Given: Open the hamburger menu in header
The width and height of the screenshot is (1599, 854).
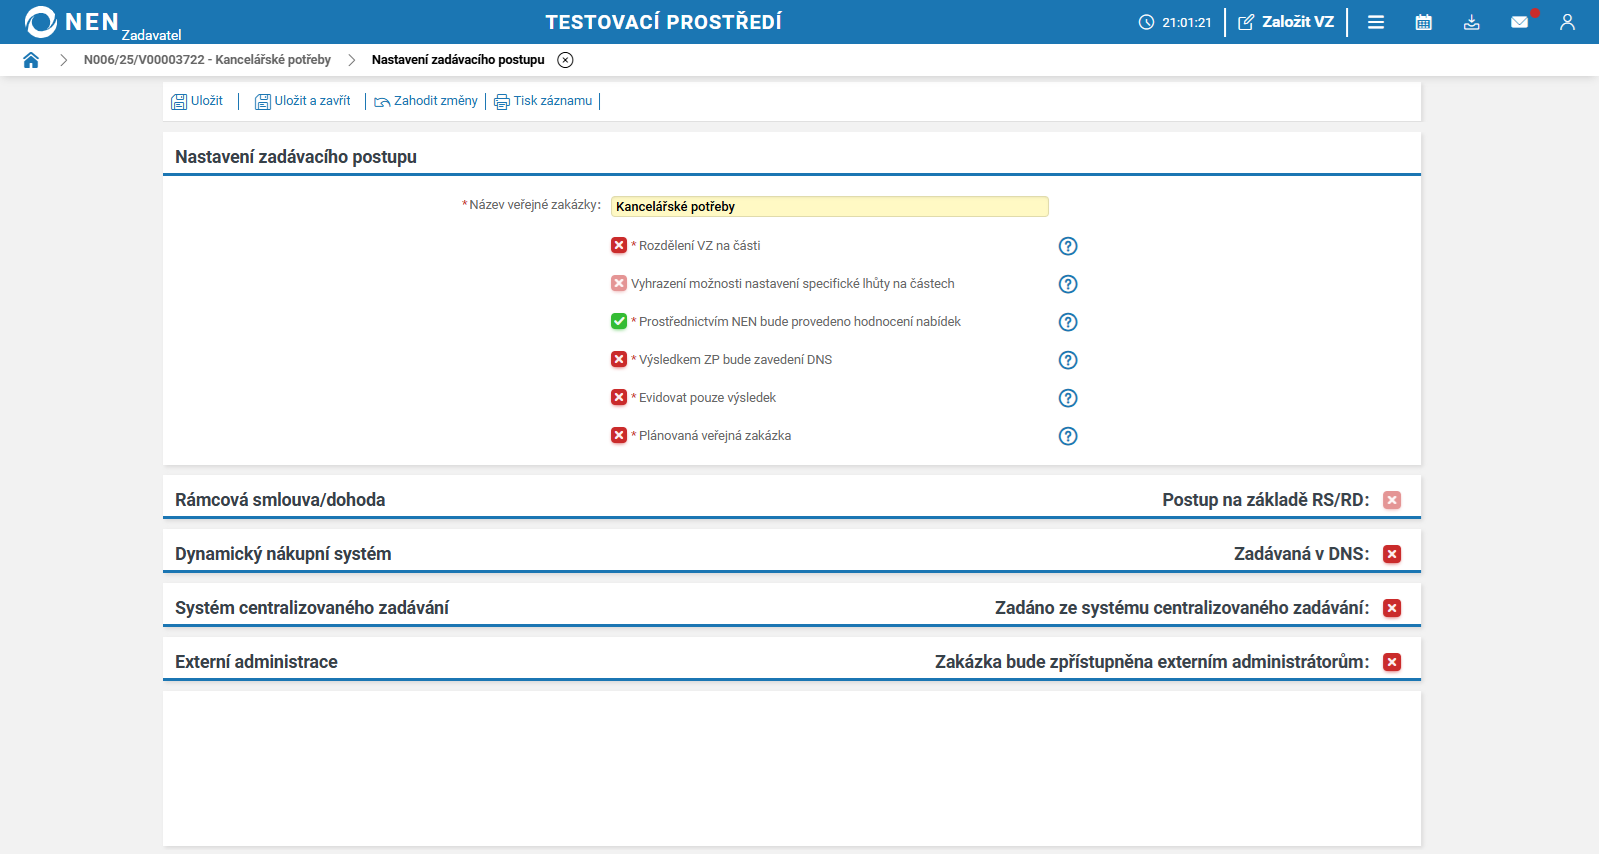Looking at the screenshot, I should point(1376,22).
